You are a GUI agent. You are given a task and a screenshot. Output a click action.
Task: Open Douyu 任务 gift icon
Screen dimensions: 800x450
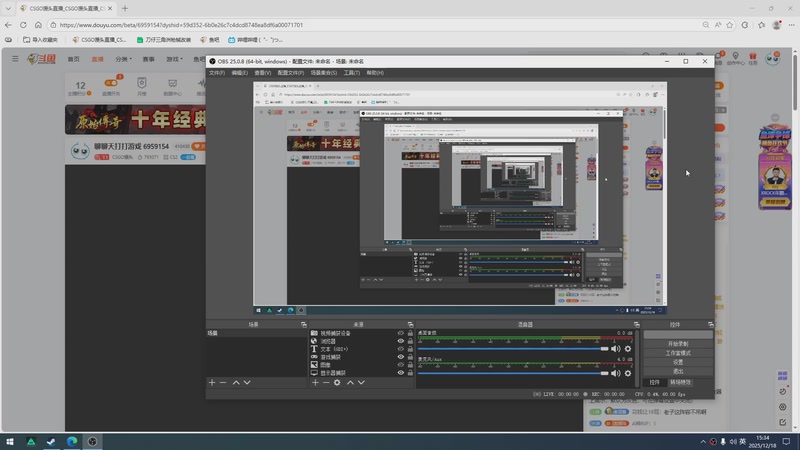pos(753,58)
